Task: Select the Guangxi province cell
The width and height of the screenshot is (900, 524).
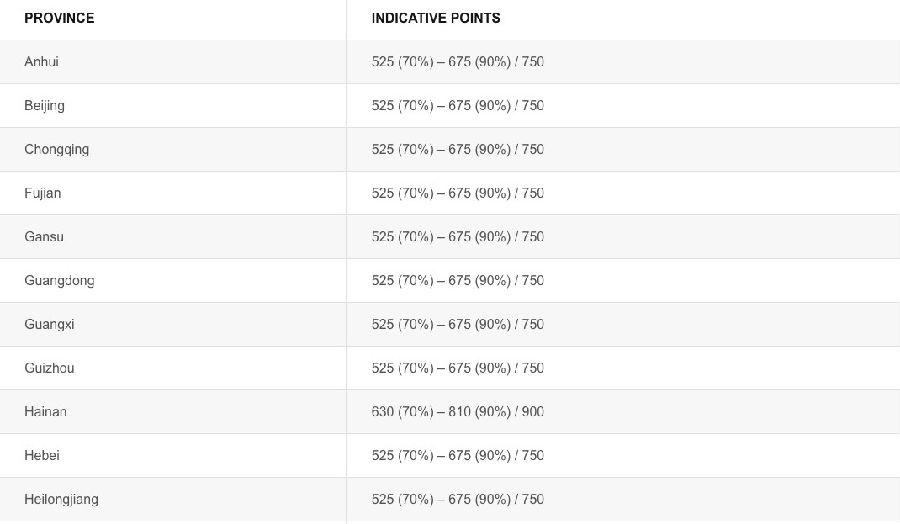Action: click(x=49, y=324)
